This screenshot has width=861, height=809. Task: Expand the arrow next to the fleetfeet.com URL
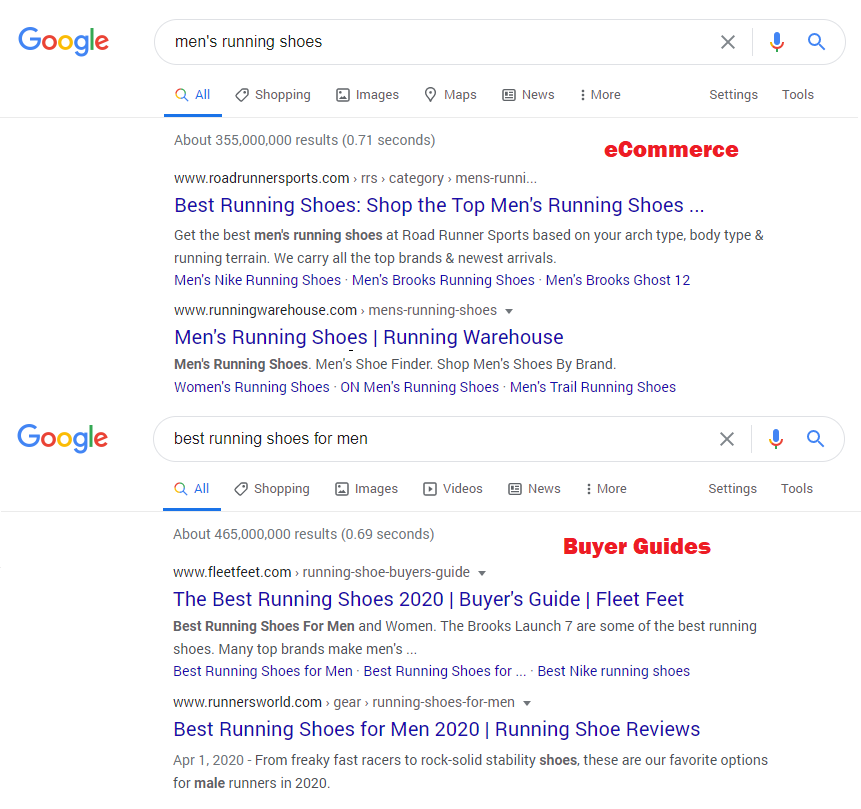coord(482,573)
